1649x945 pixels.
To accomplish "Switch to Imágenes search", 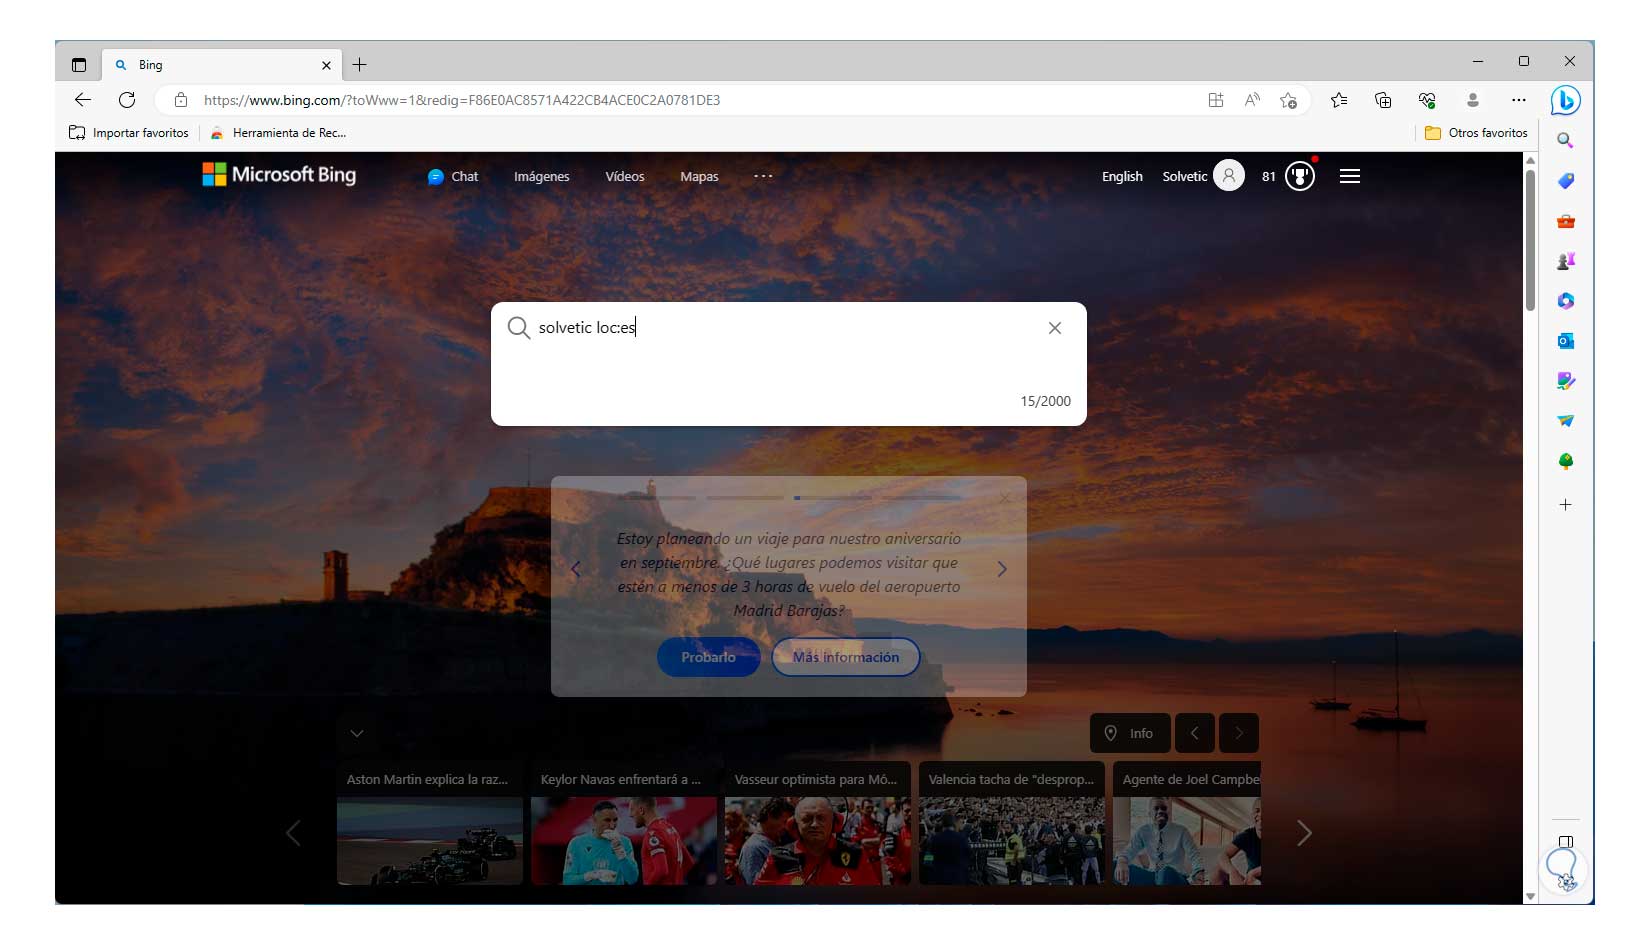I will pyautogui.click(x=542, y=177).
